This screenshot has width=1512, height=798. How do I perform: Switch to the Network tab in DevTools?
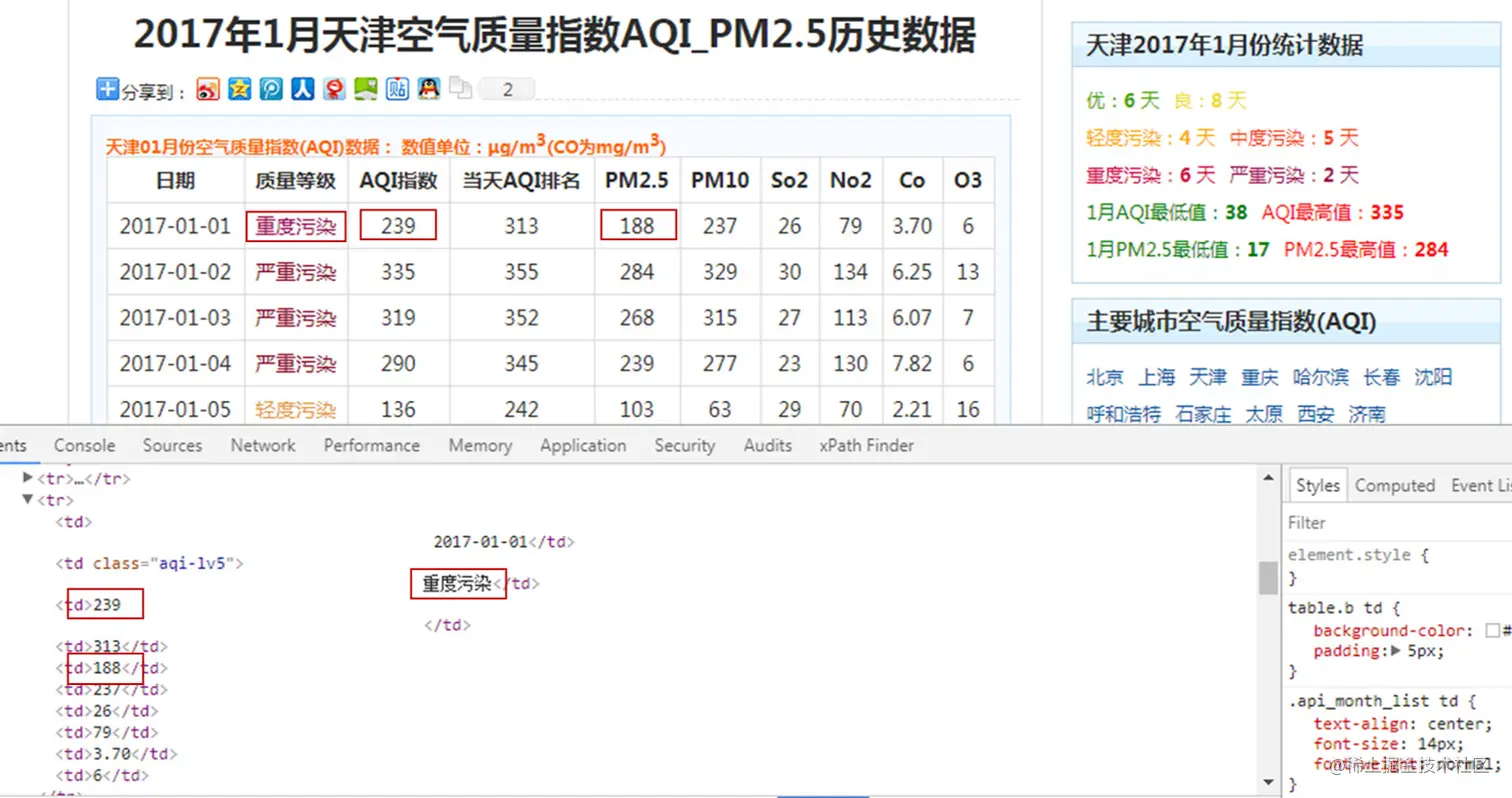(x=262, y=445)
